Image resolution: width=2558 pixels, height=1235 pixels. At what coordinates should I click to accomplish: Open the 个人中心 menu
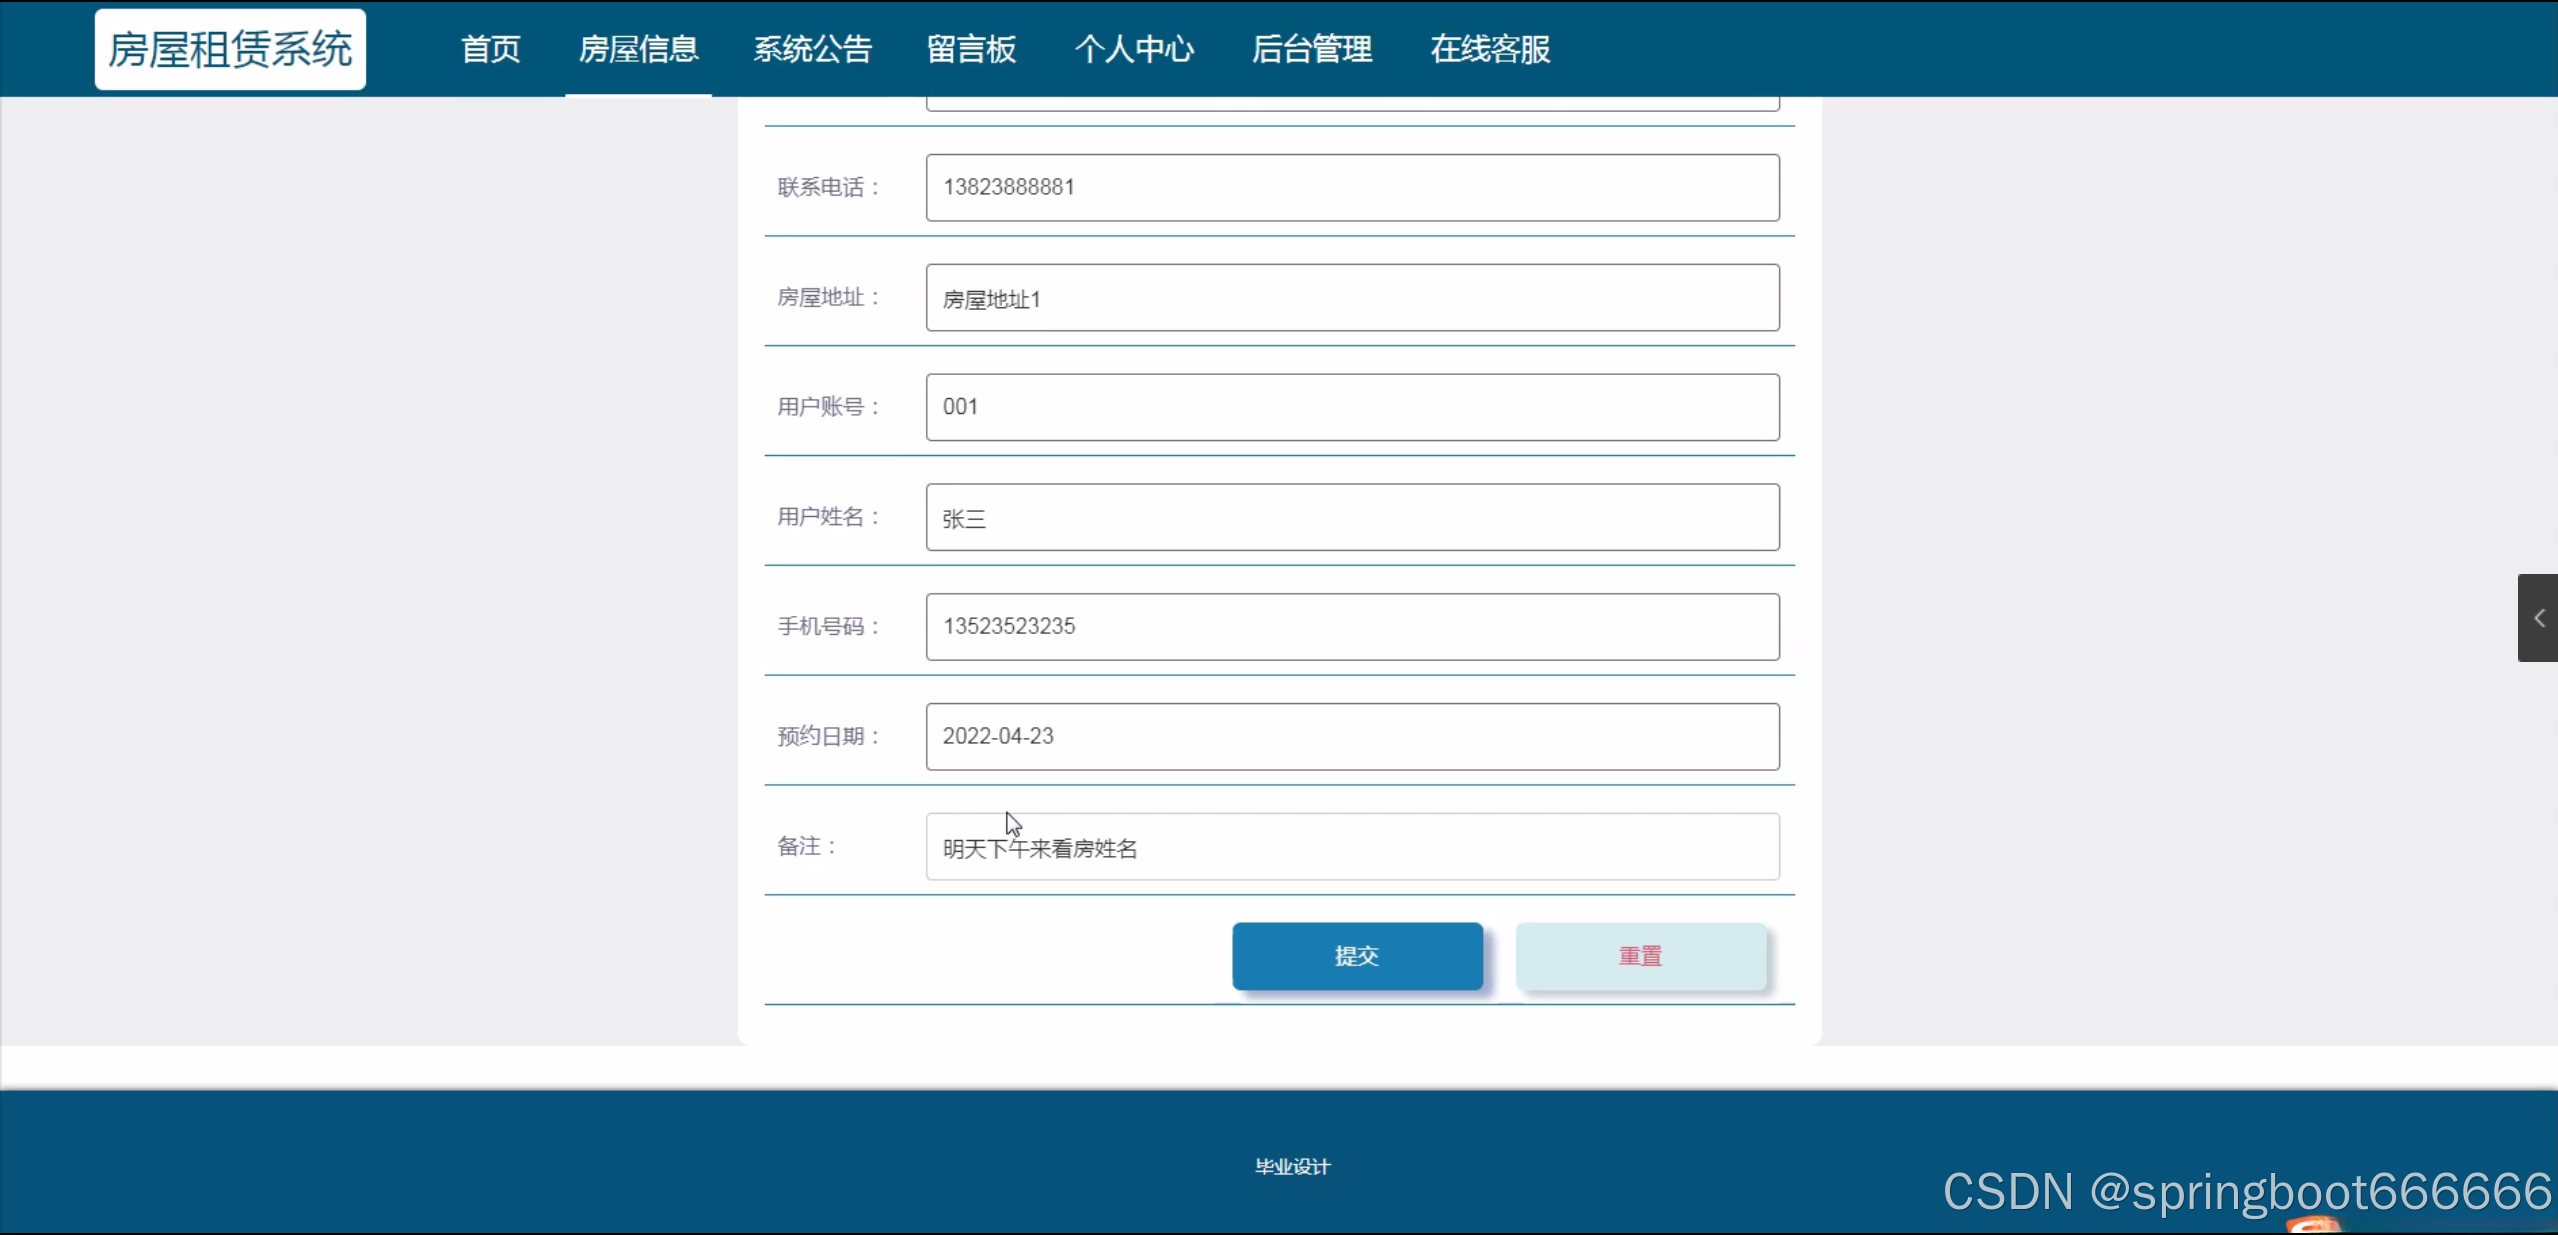click(x=1134, y=49)
